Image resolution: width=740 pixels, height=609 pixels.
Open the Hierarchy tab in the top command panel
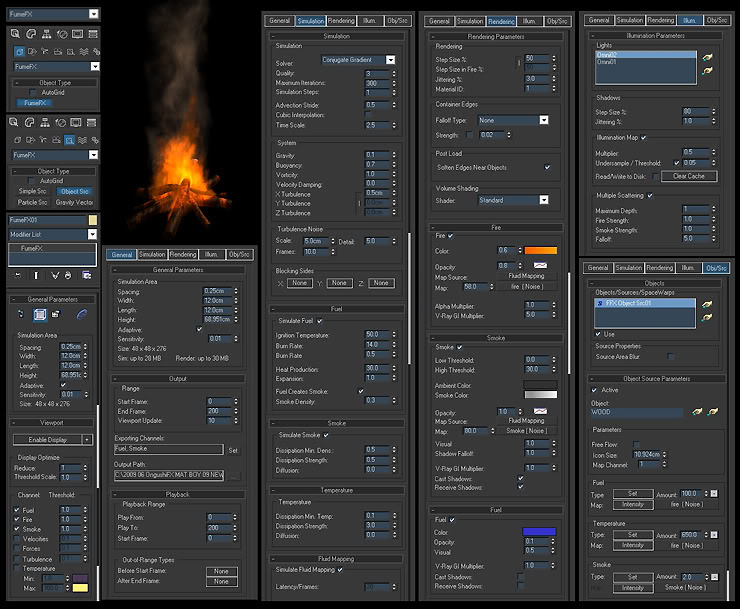tap(46, 34)
